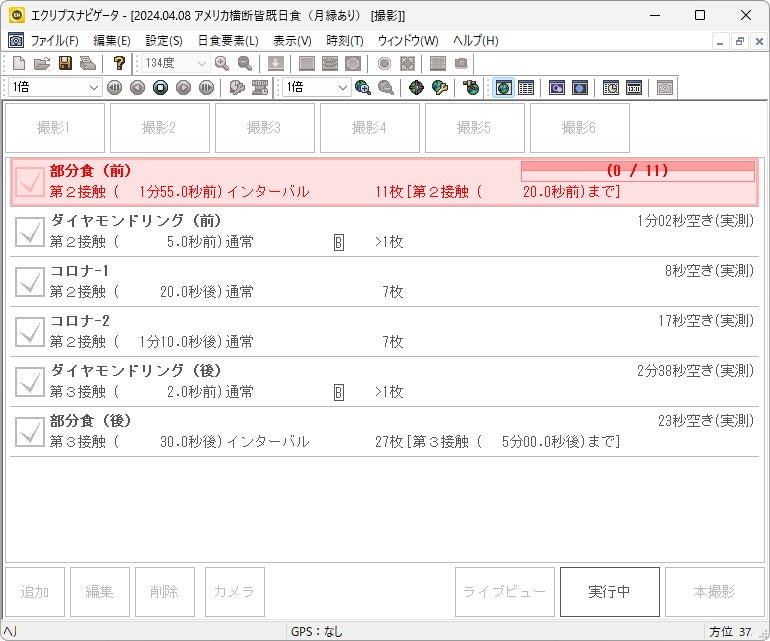The width and height of the screenshot is (770, 641).
Task: Create a new file with the blank page icon
Action: (x=19, y=63)
